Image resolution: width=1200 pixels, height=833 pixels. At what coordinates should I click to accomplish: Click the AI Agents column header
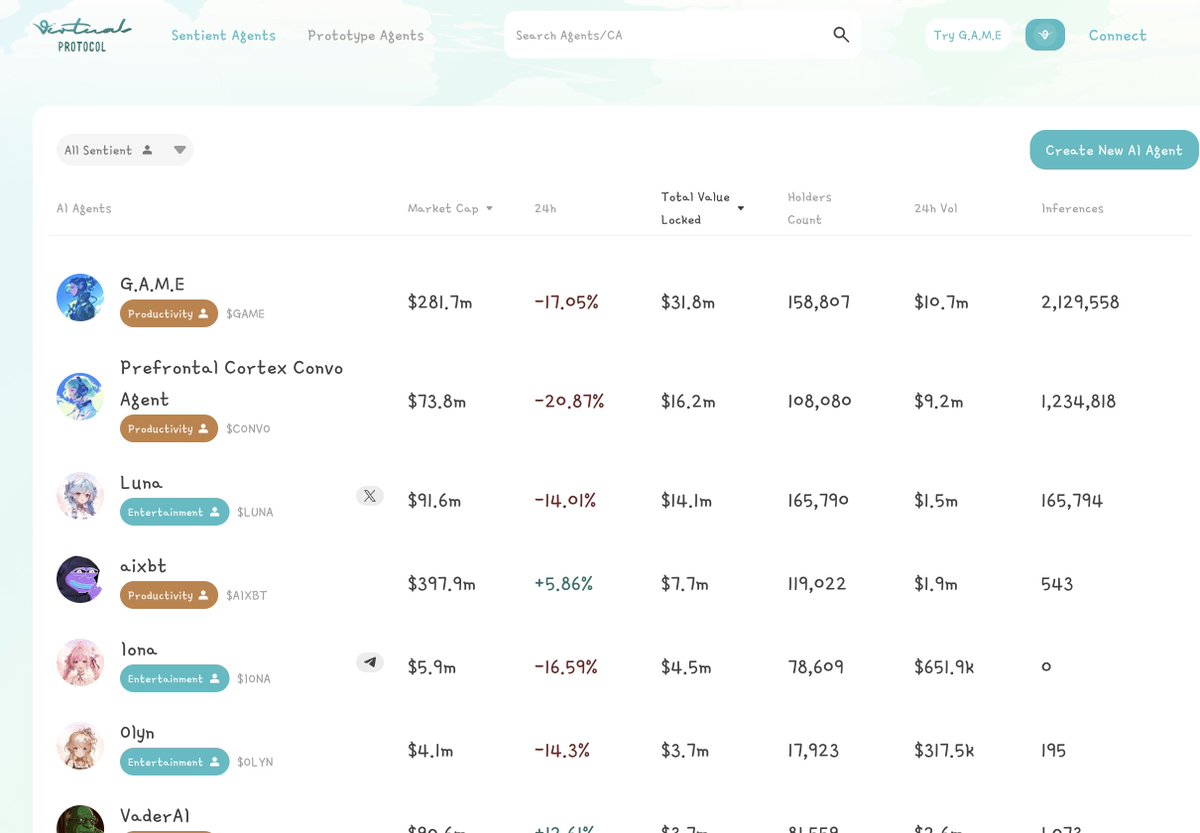coord(84,208)
